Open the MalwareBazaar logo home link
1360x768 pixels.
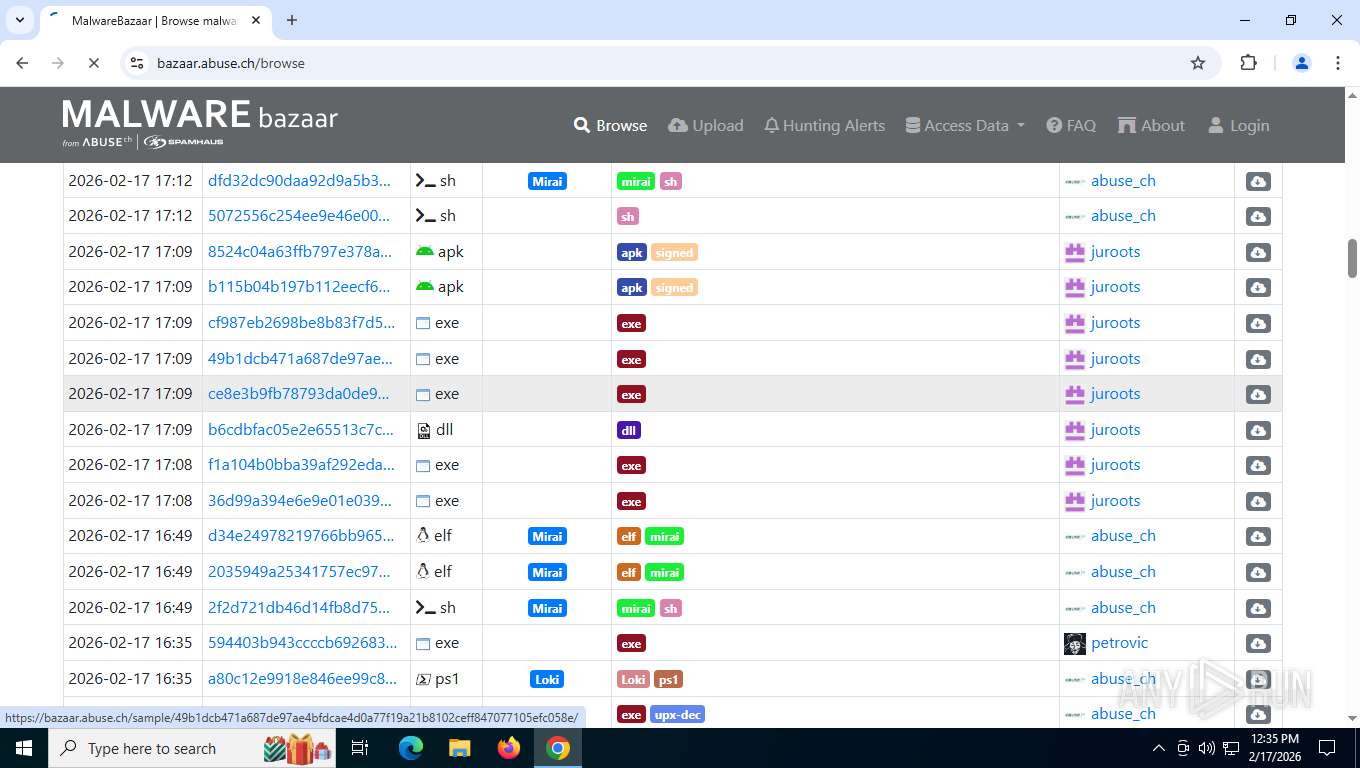(x=200, y=124)
